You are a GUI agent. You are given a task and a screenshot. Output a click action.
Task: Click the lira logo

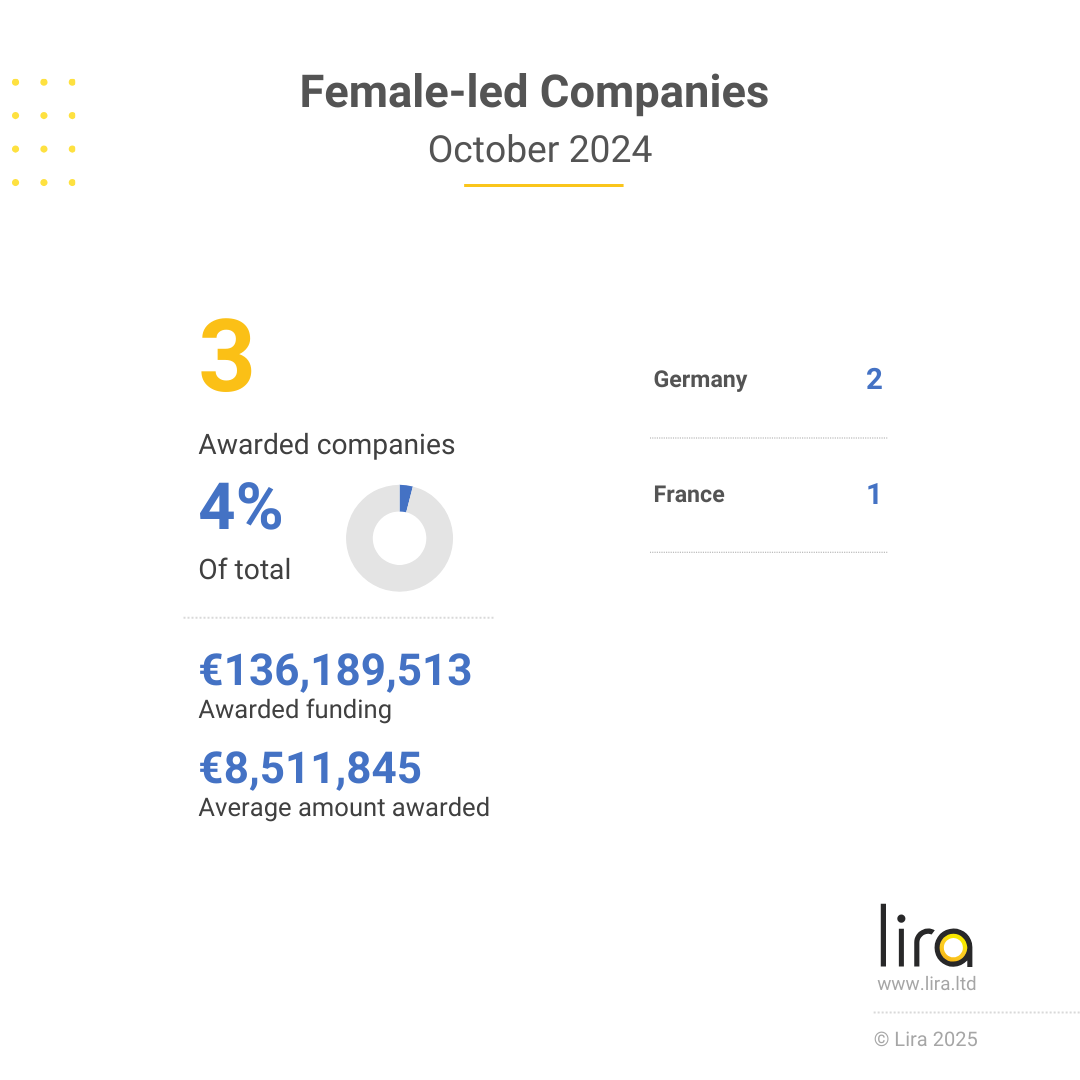coord(925,936)
